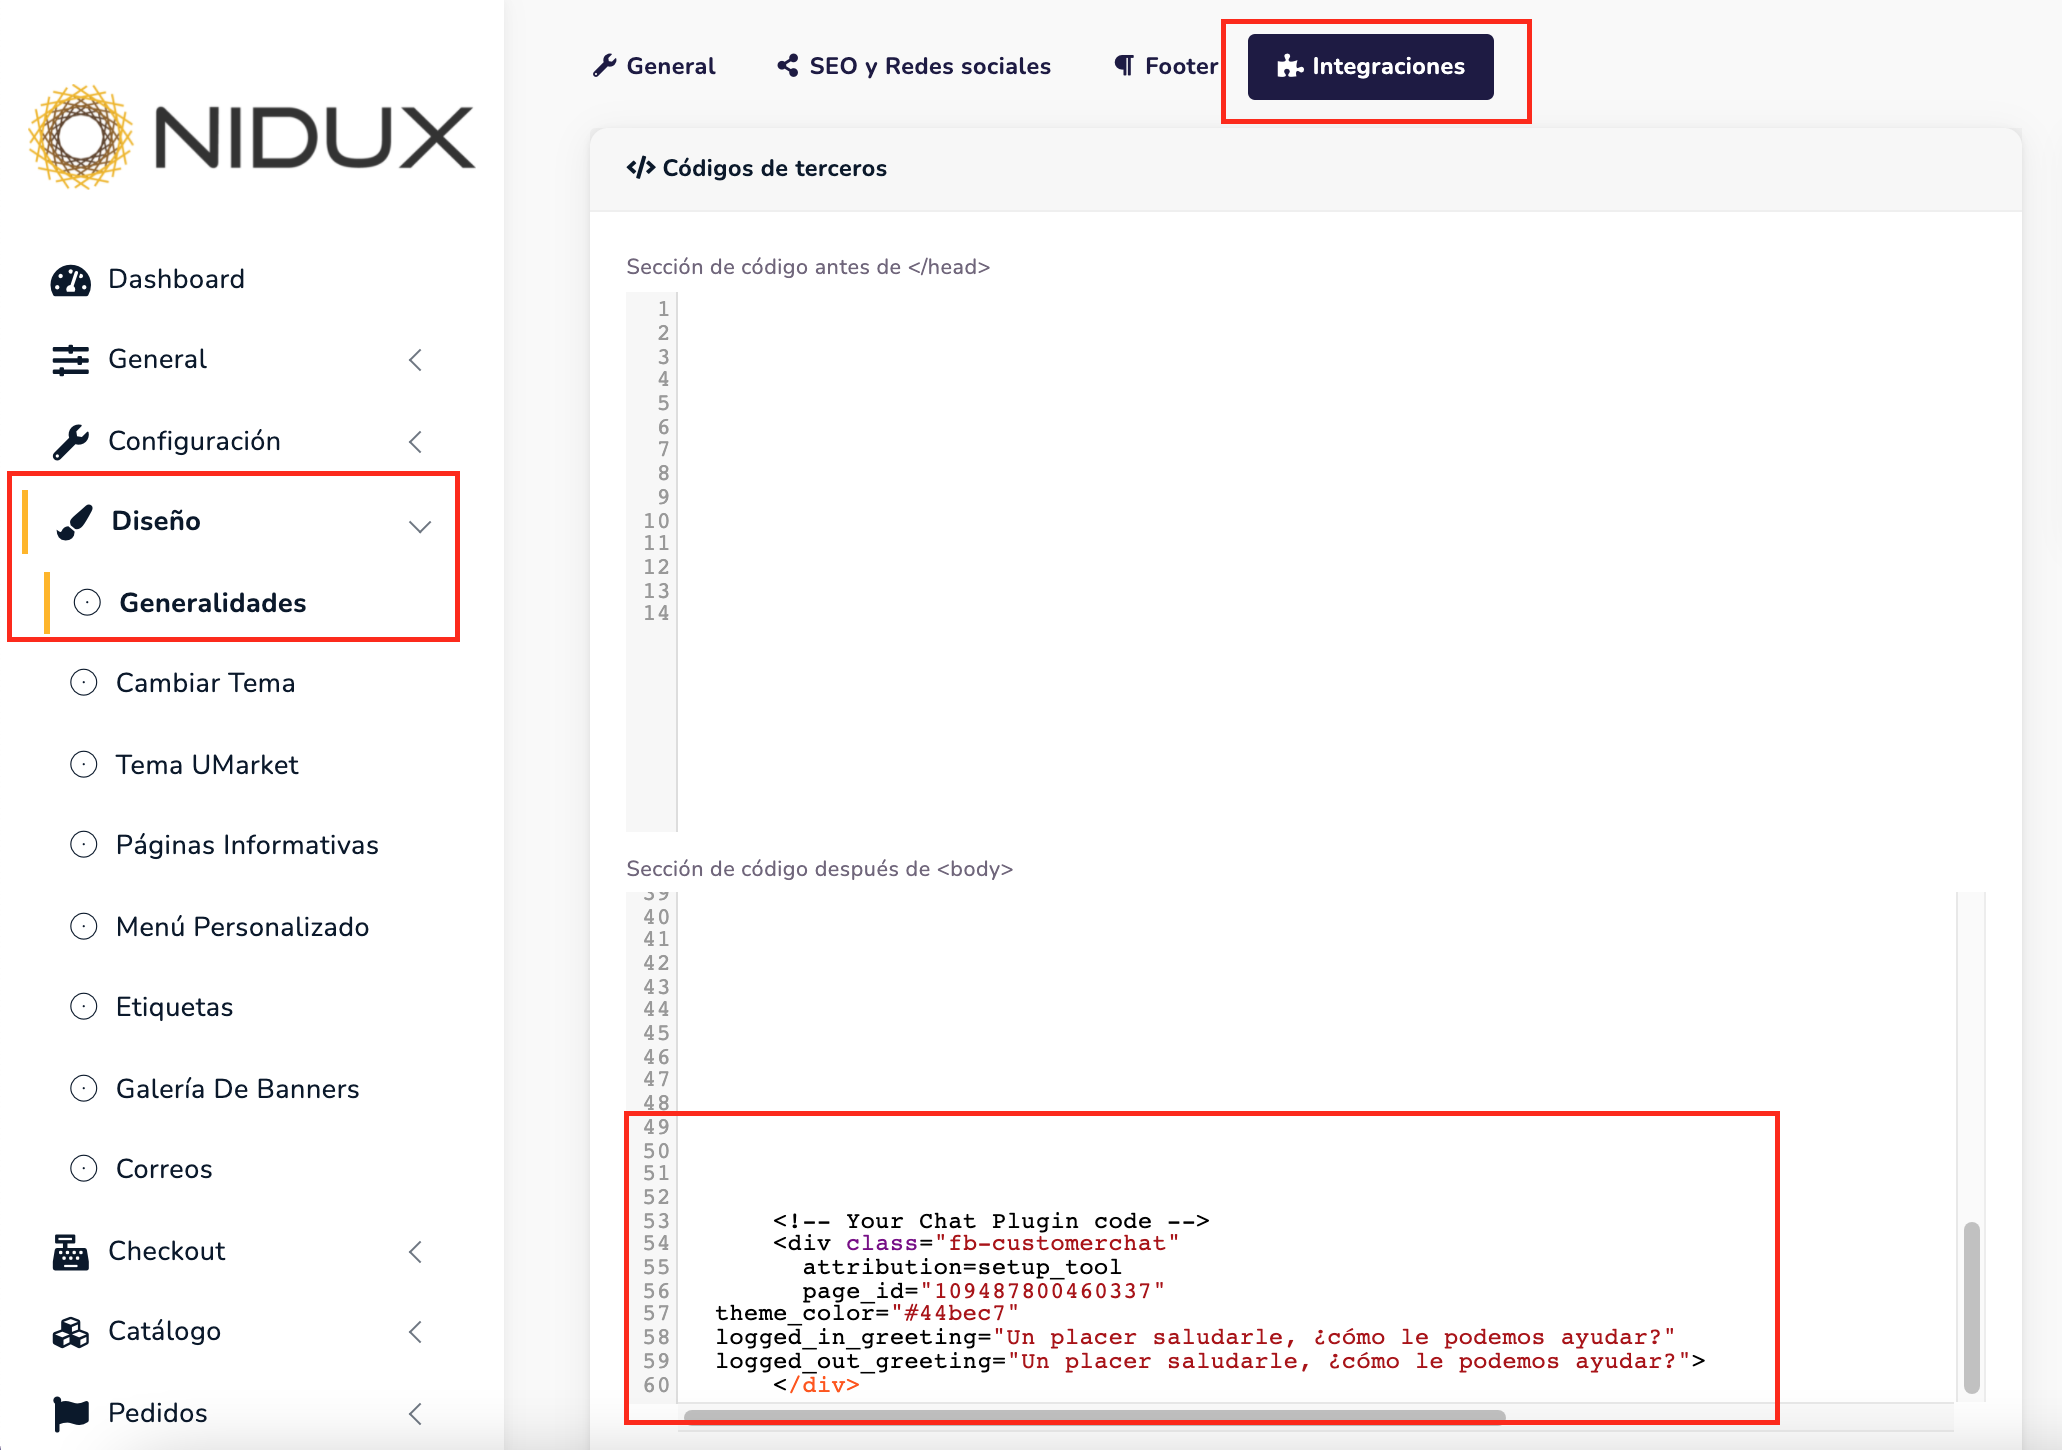Click inside the head code editor
This screenshot has width=2062, height=1450.
tap(1300, 560)
